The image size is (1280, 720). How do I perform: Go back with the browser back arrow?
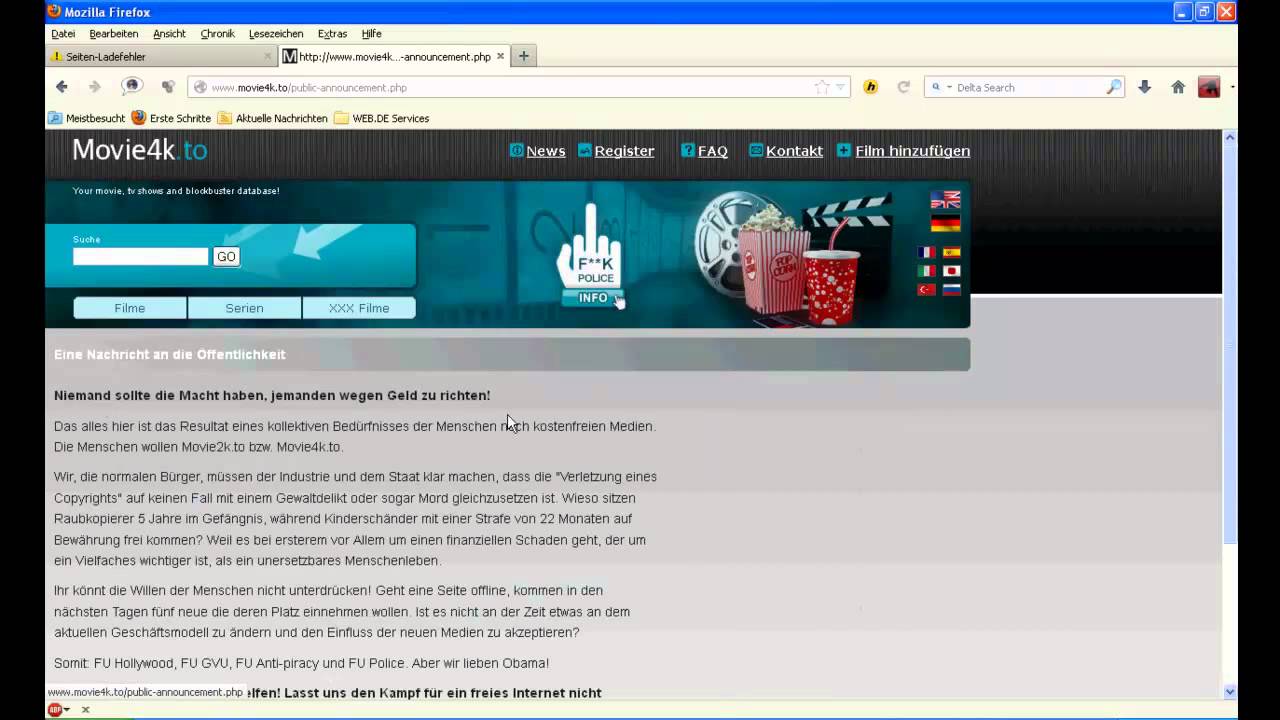pos(62,87)
